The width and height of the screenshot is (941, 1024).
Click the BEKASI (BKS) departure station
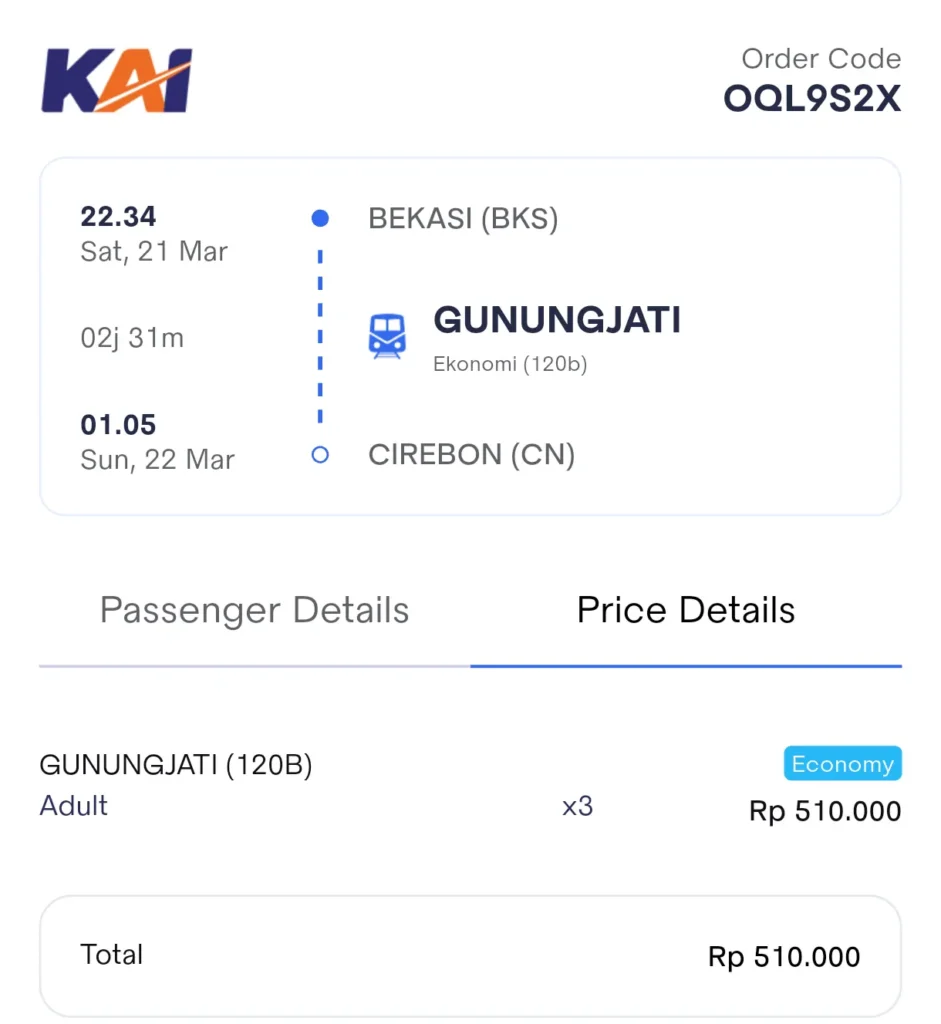point(463,218)
